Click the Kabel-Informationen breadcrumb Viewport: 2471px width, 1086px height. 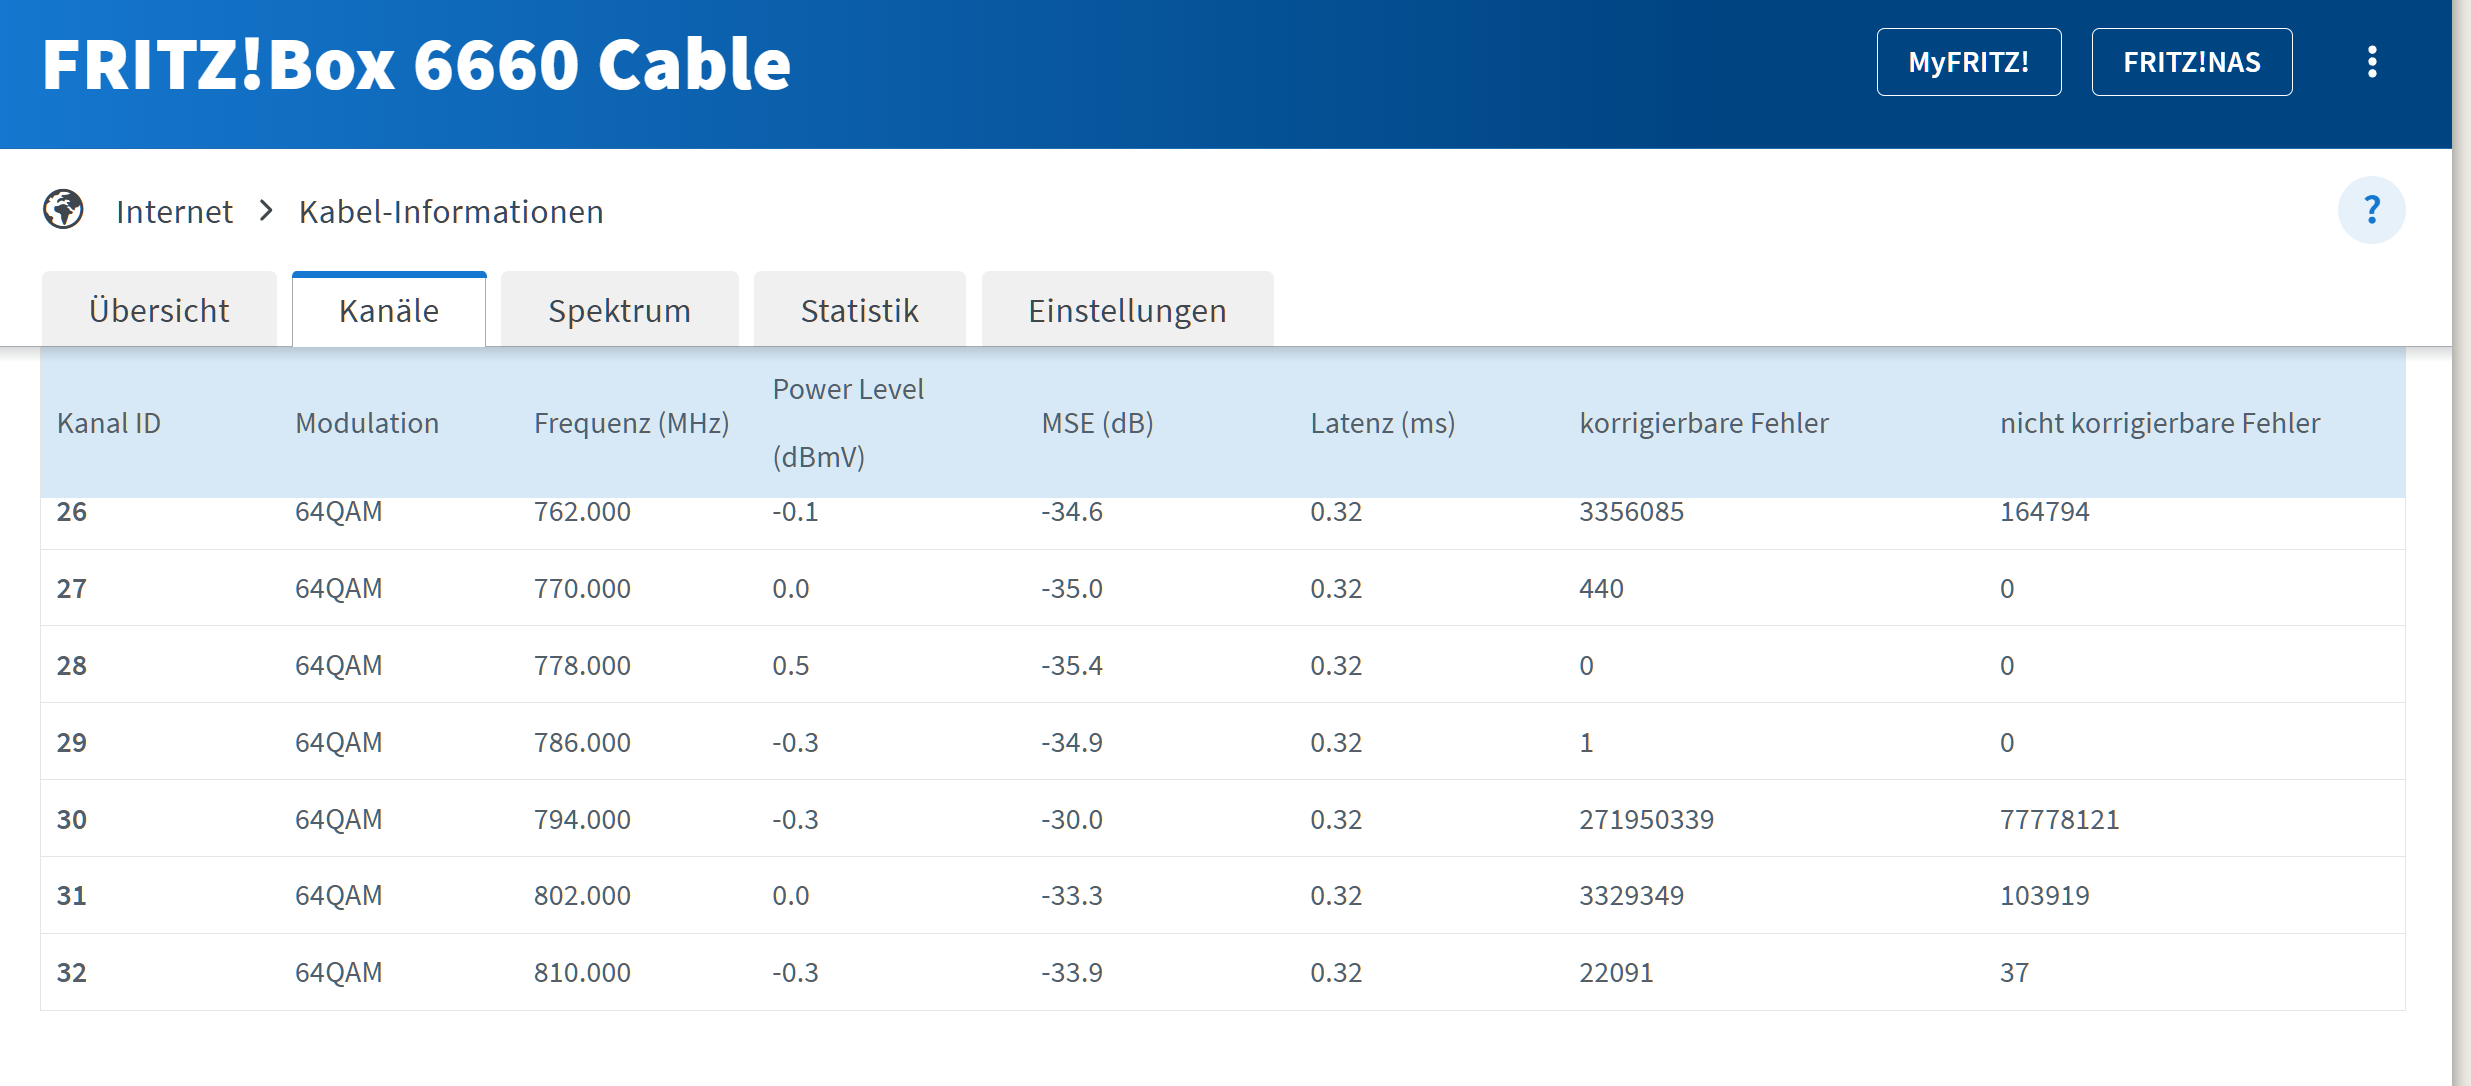451,212
